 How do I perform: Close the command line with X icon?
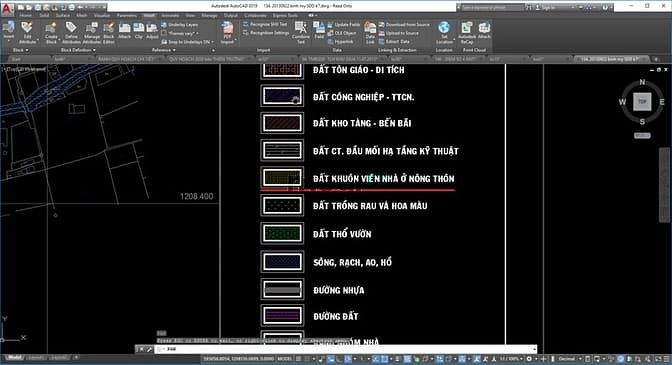pos(141,349)
